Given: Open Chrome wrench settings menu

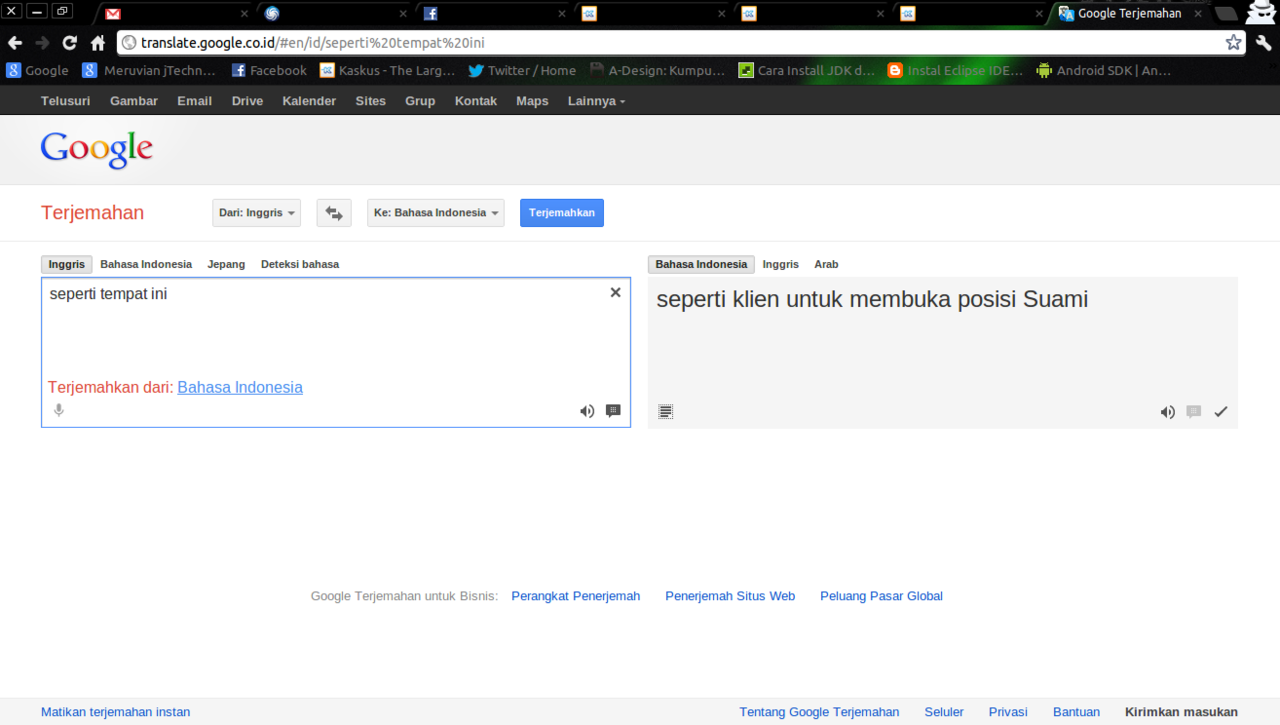Looking at the screenshot, I should [x=1263, y=43].
